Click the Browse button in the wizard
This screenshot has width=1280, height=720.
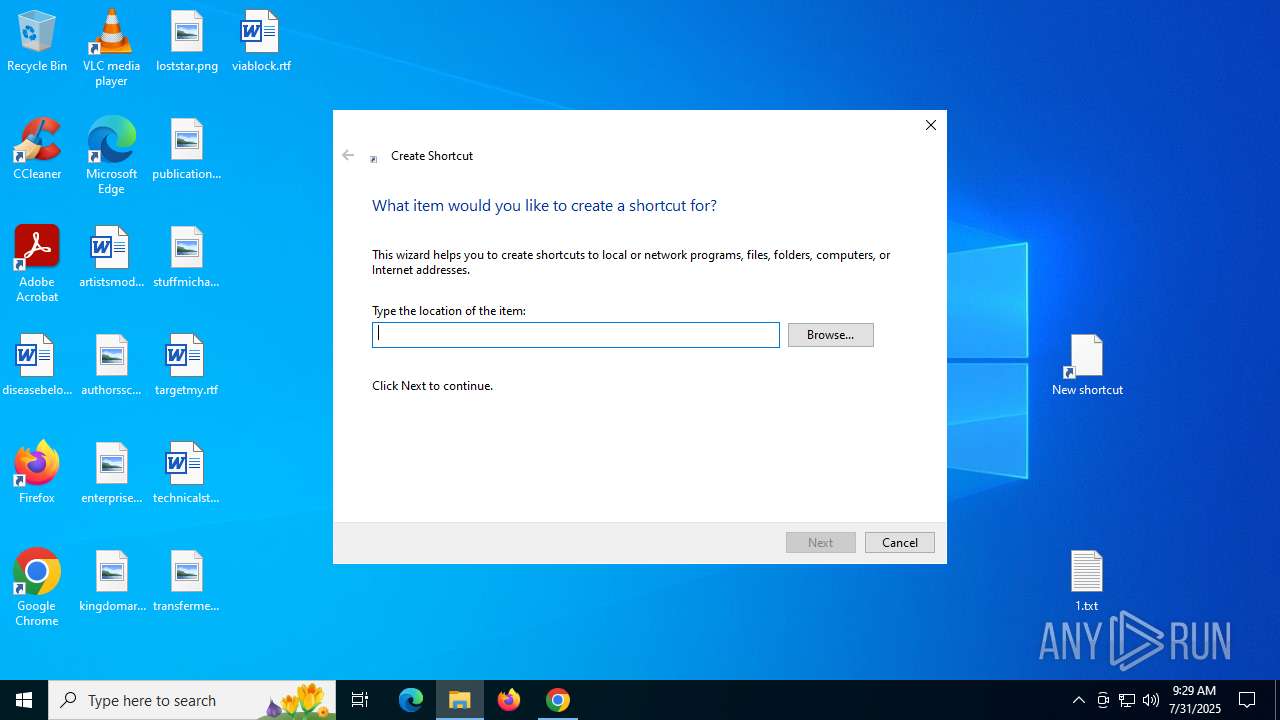coord(830,335)
